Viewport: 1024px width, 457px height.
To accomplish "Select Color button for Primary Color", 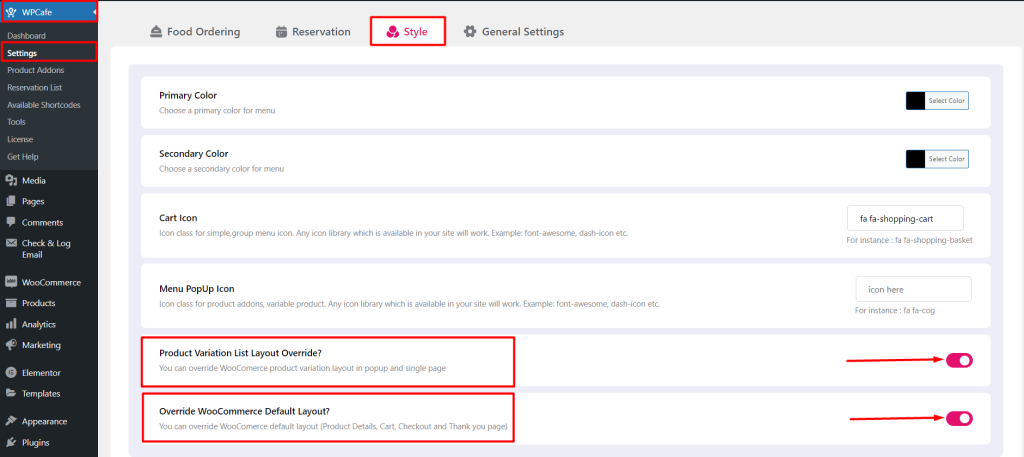I will point(947,101).
